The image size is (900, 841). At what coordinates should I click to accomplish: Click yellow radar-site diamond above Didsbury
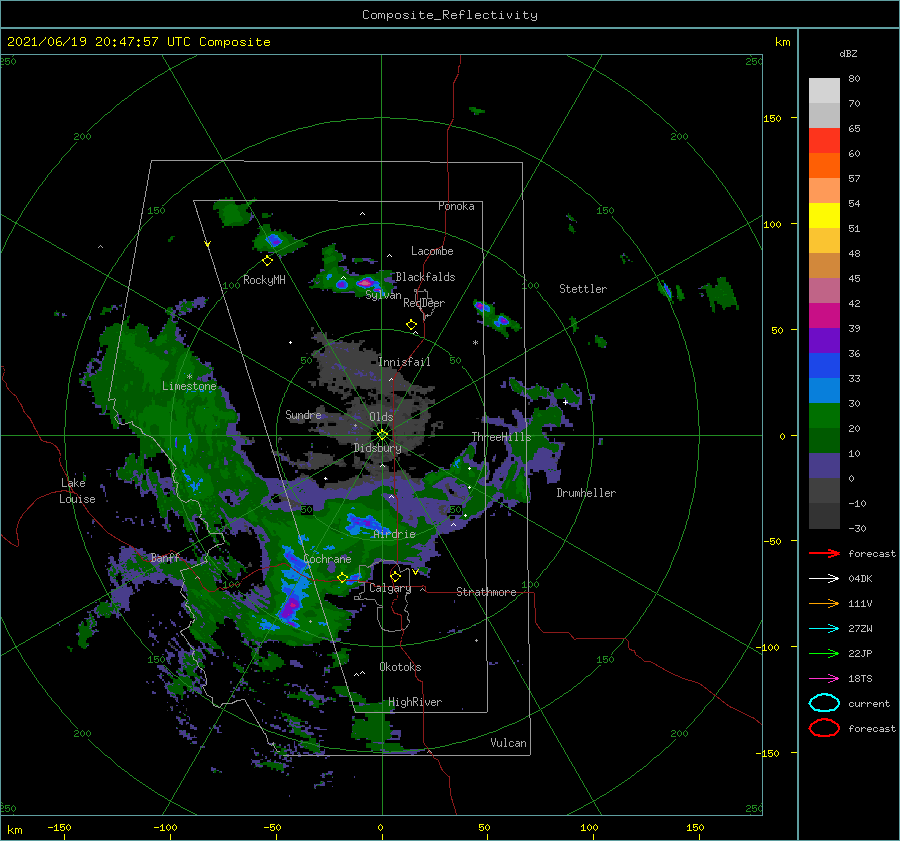(x=382, y=435)
